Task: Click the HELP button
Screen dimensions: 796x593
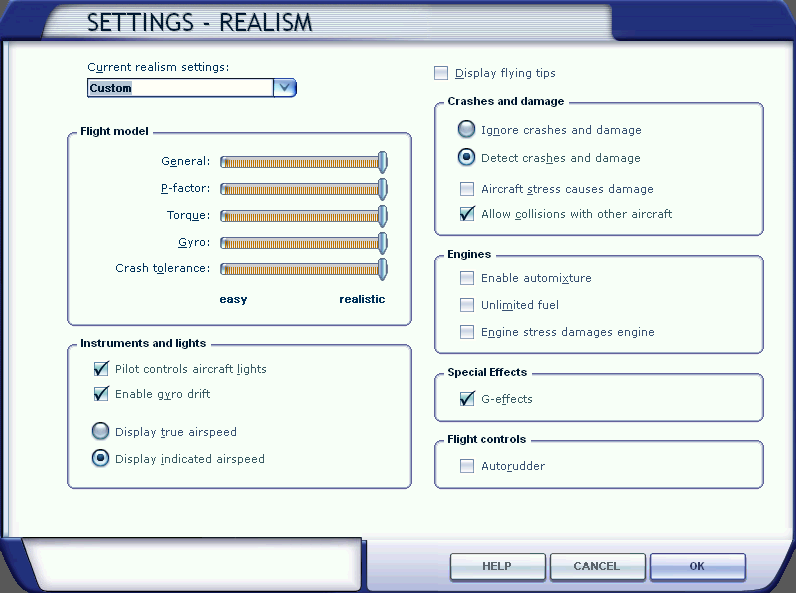Action: [497, 566]
